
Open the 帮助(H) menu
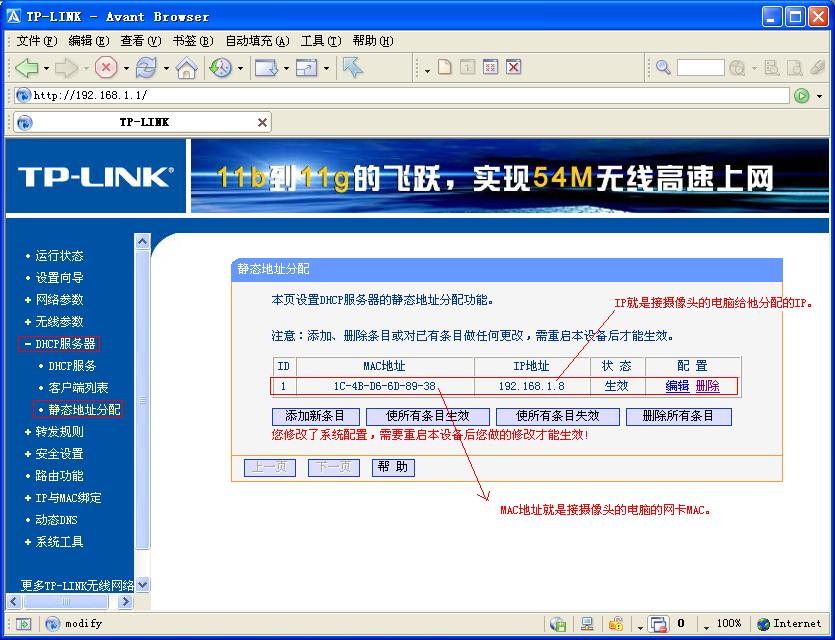[x=373, y=41]
